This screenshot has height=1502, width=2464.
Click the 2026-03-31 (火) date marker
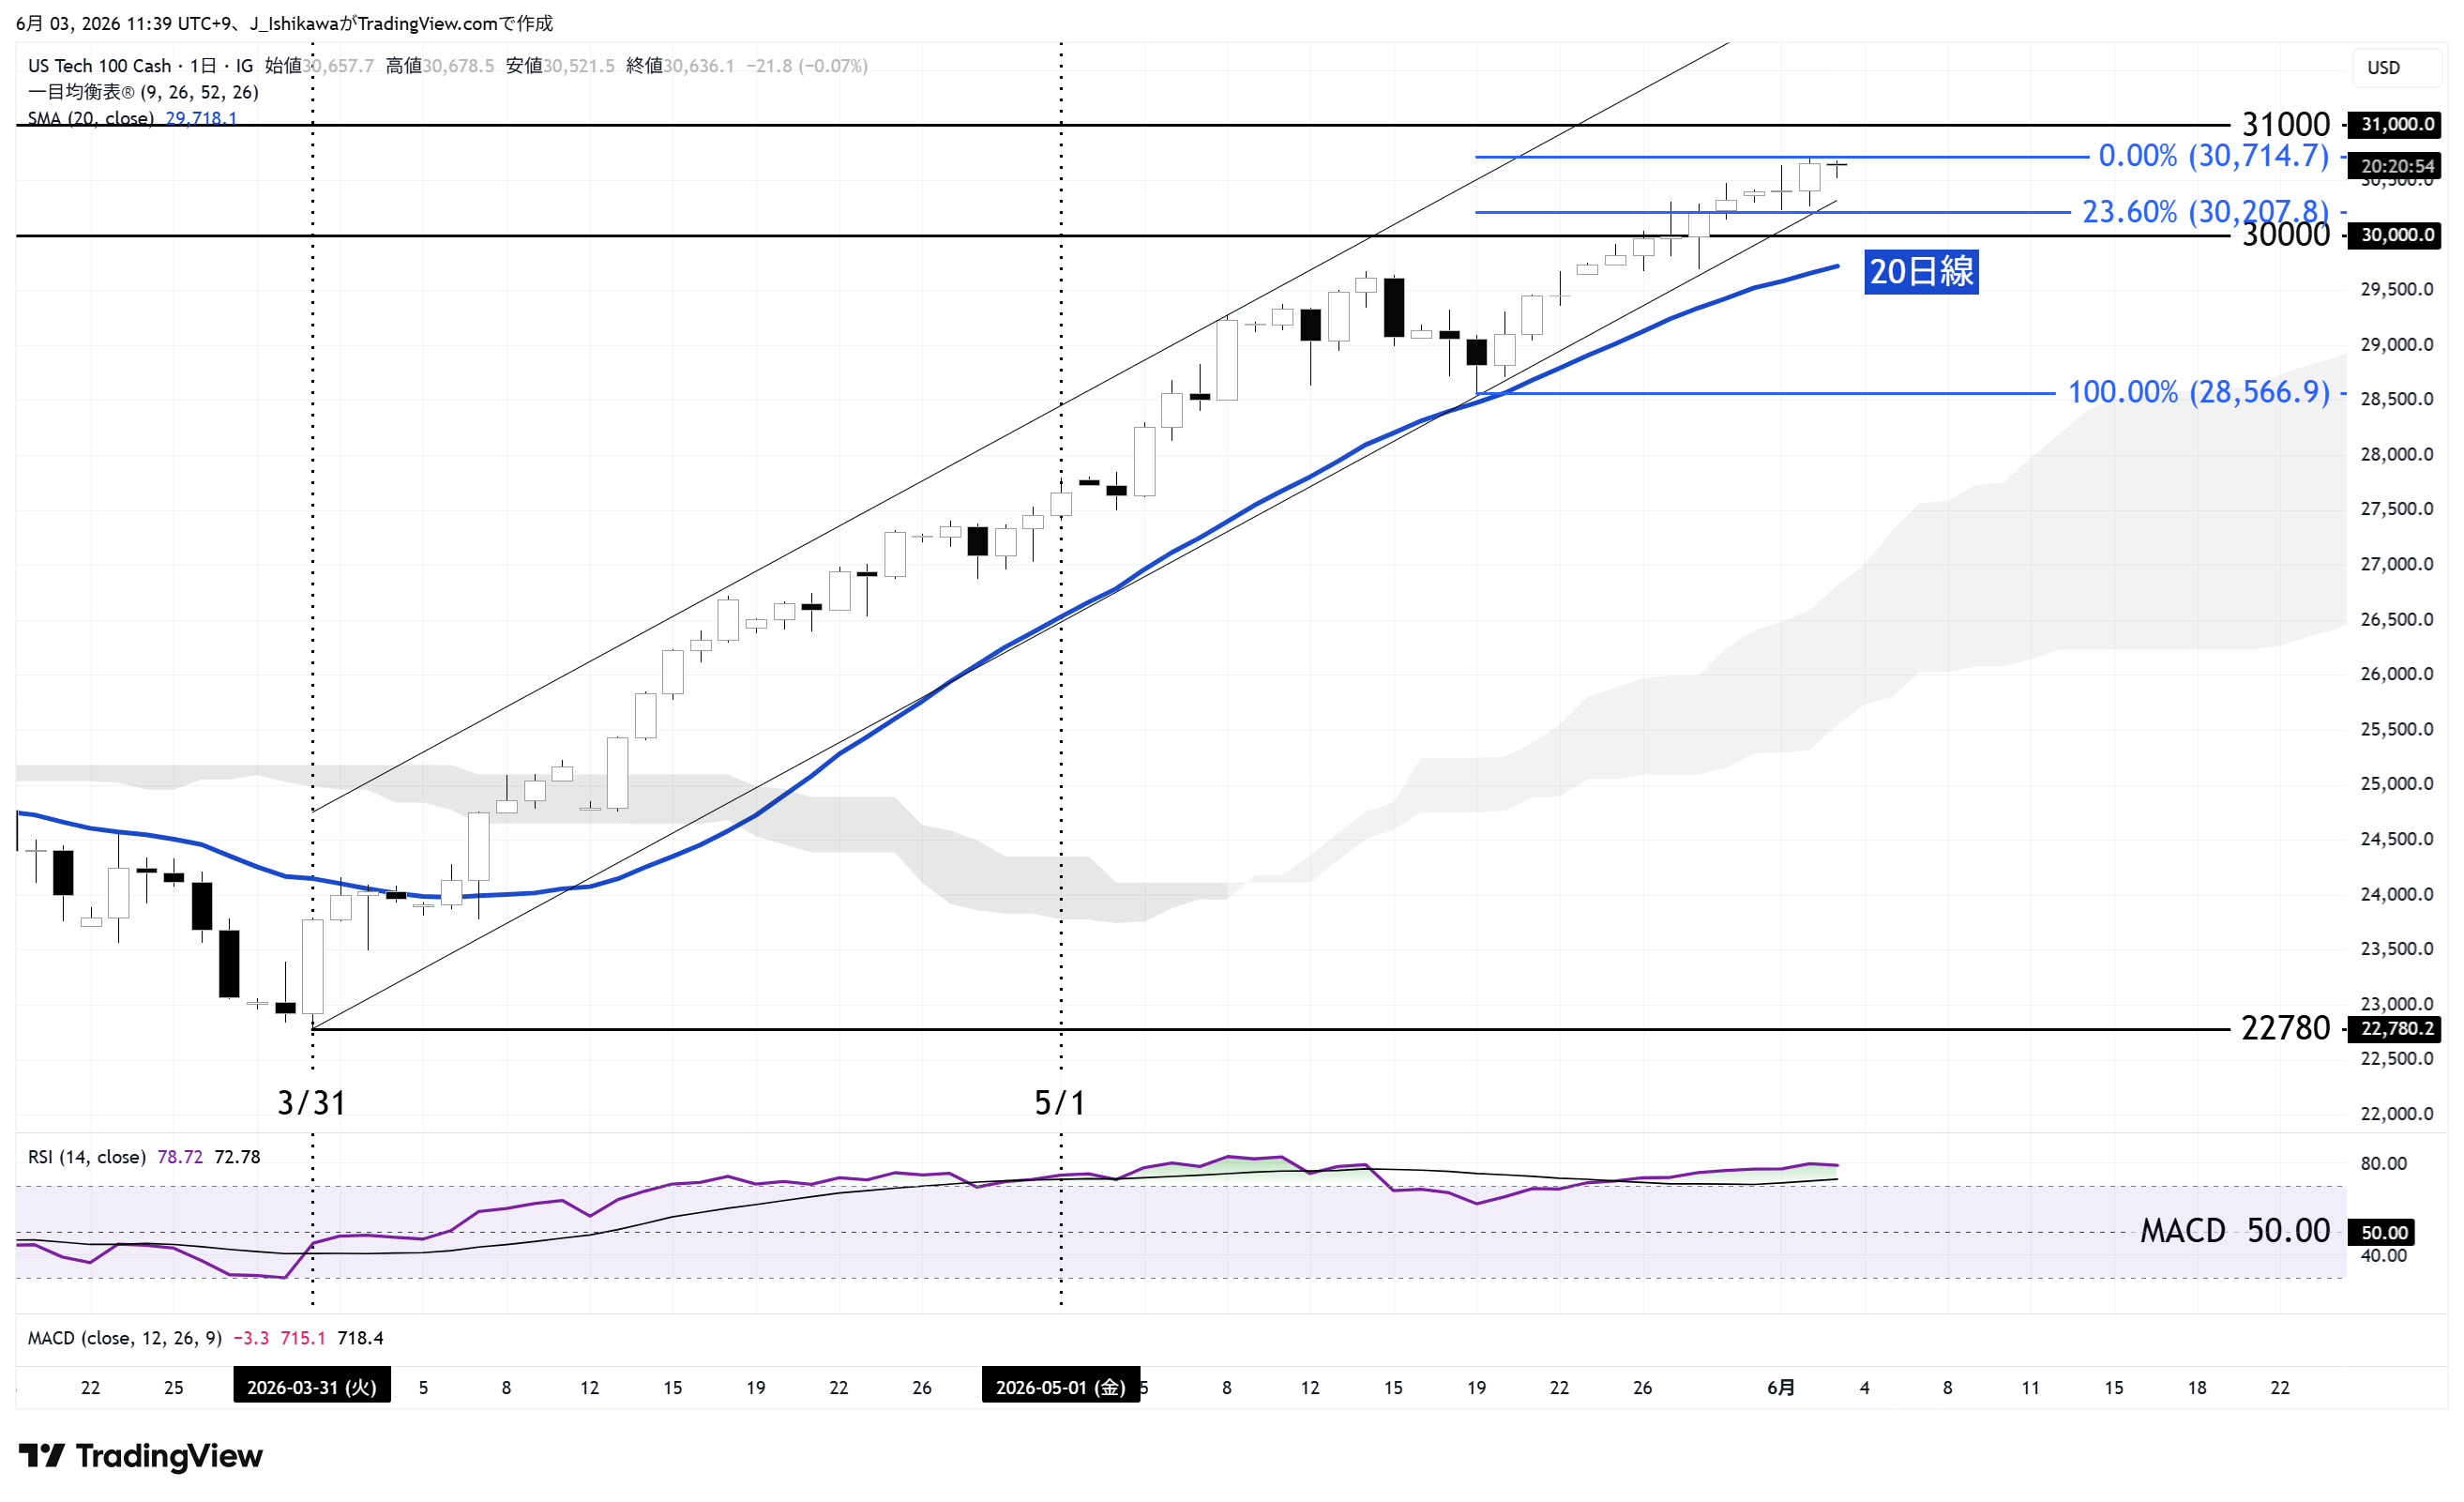[312, 1386]
